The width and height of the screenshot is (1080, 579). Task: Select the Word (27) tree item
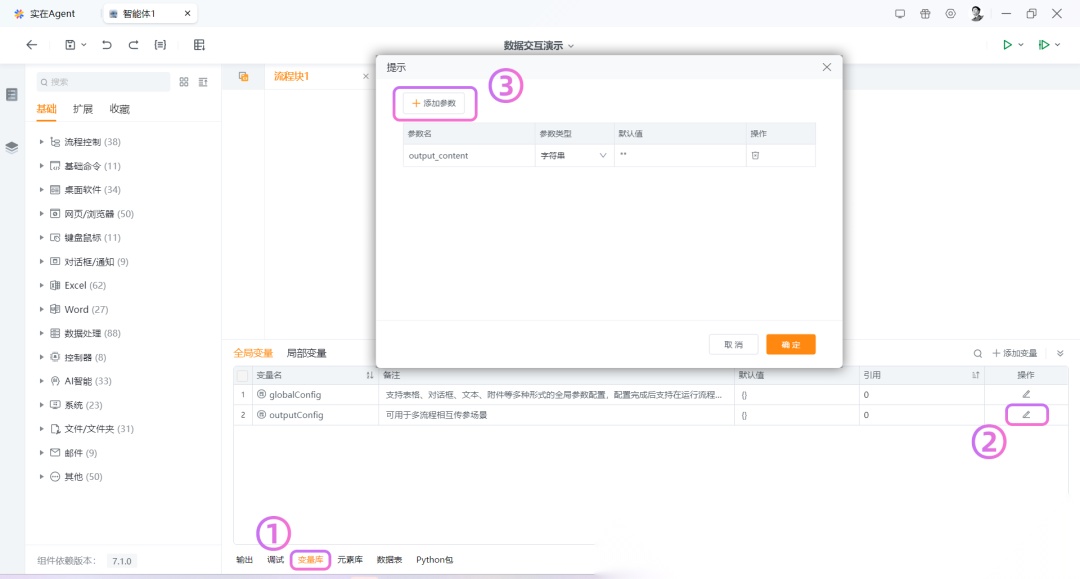tap(86, 309)
